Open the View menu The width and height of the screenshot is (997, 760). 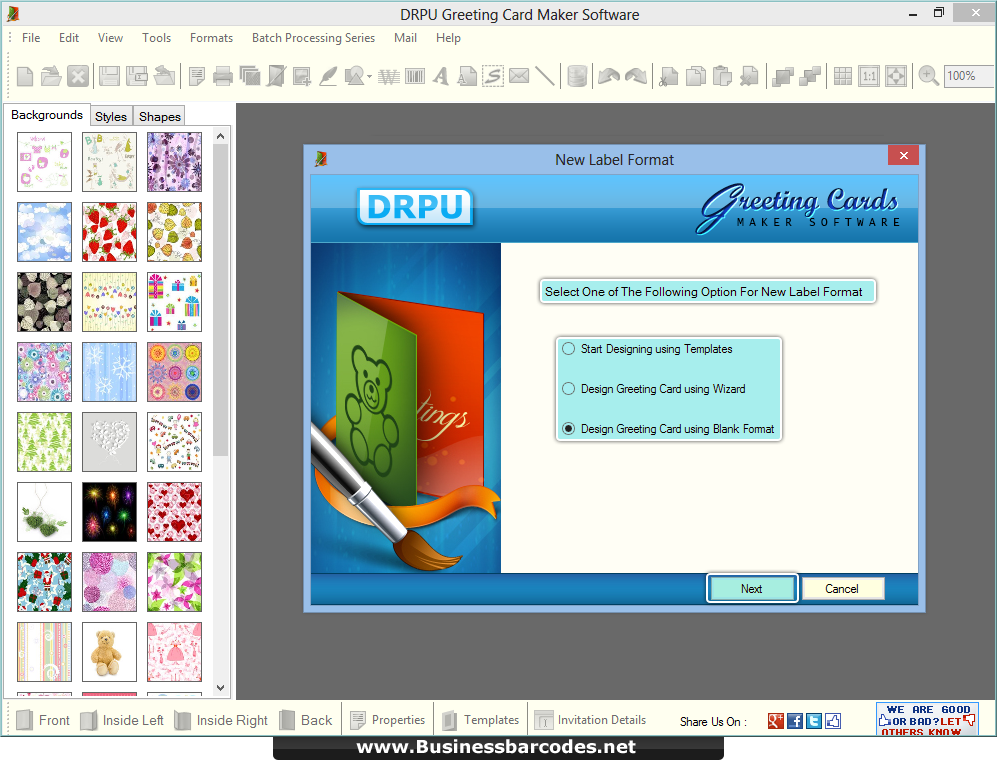[x=110, y=38]
